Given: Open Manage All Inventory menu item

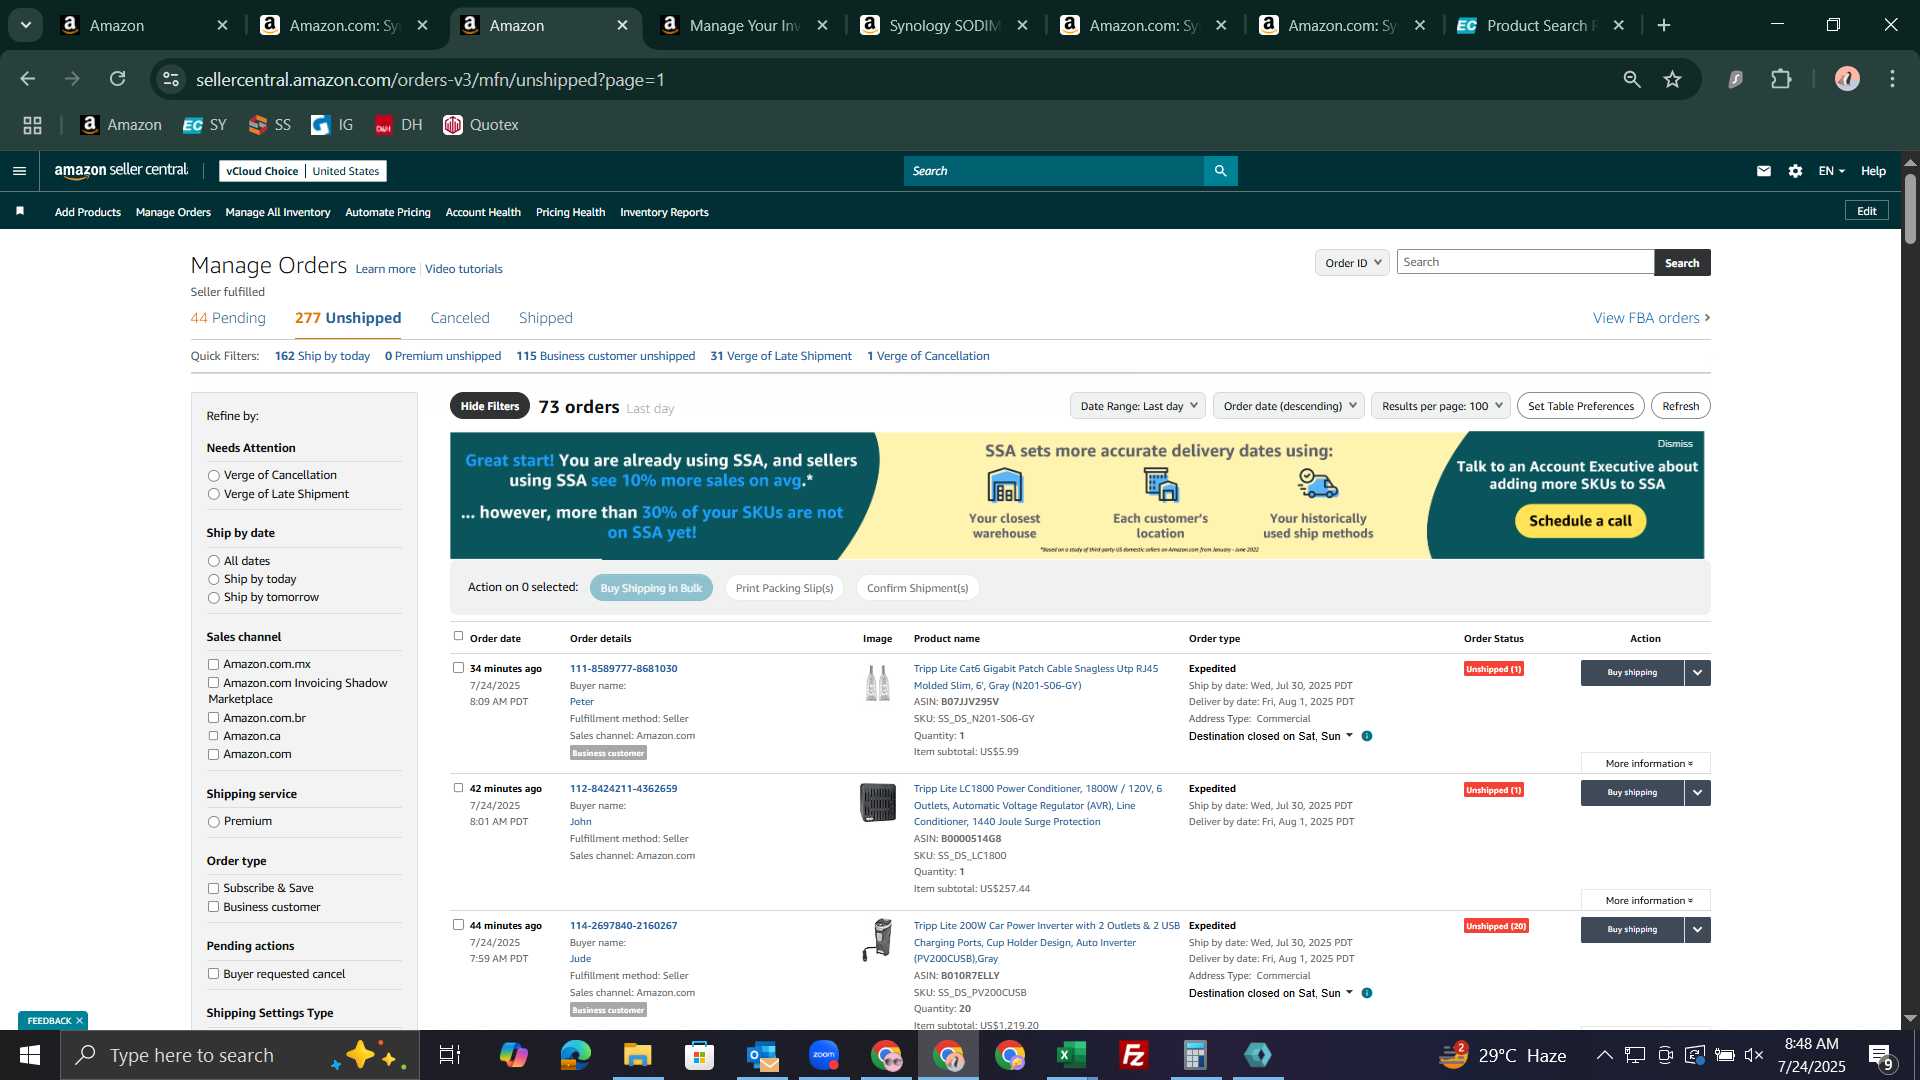Looking at the screenshot, I should [277, 212].
